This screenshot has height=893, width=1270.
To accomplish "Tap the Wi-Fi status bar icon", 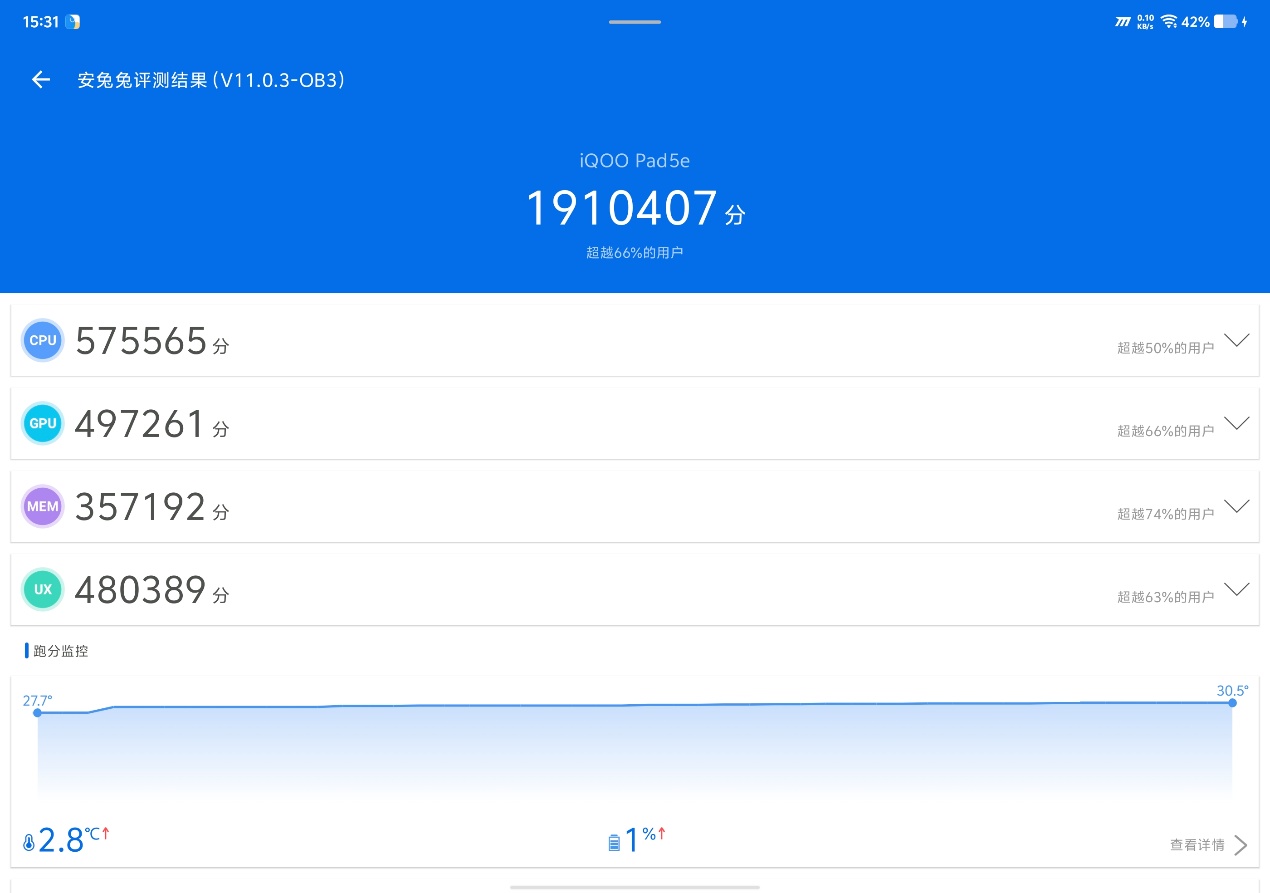I will tap(1168, 21).
